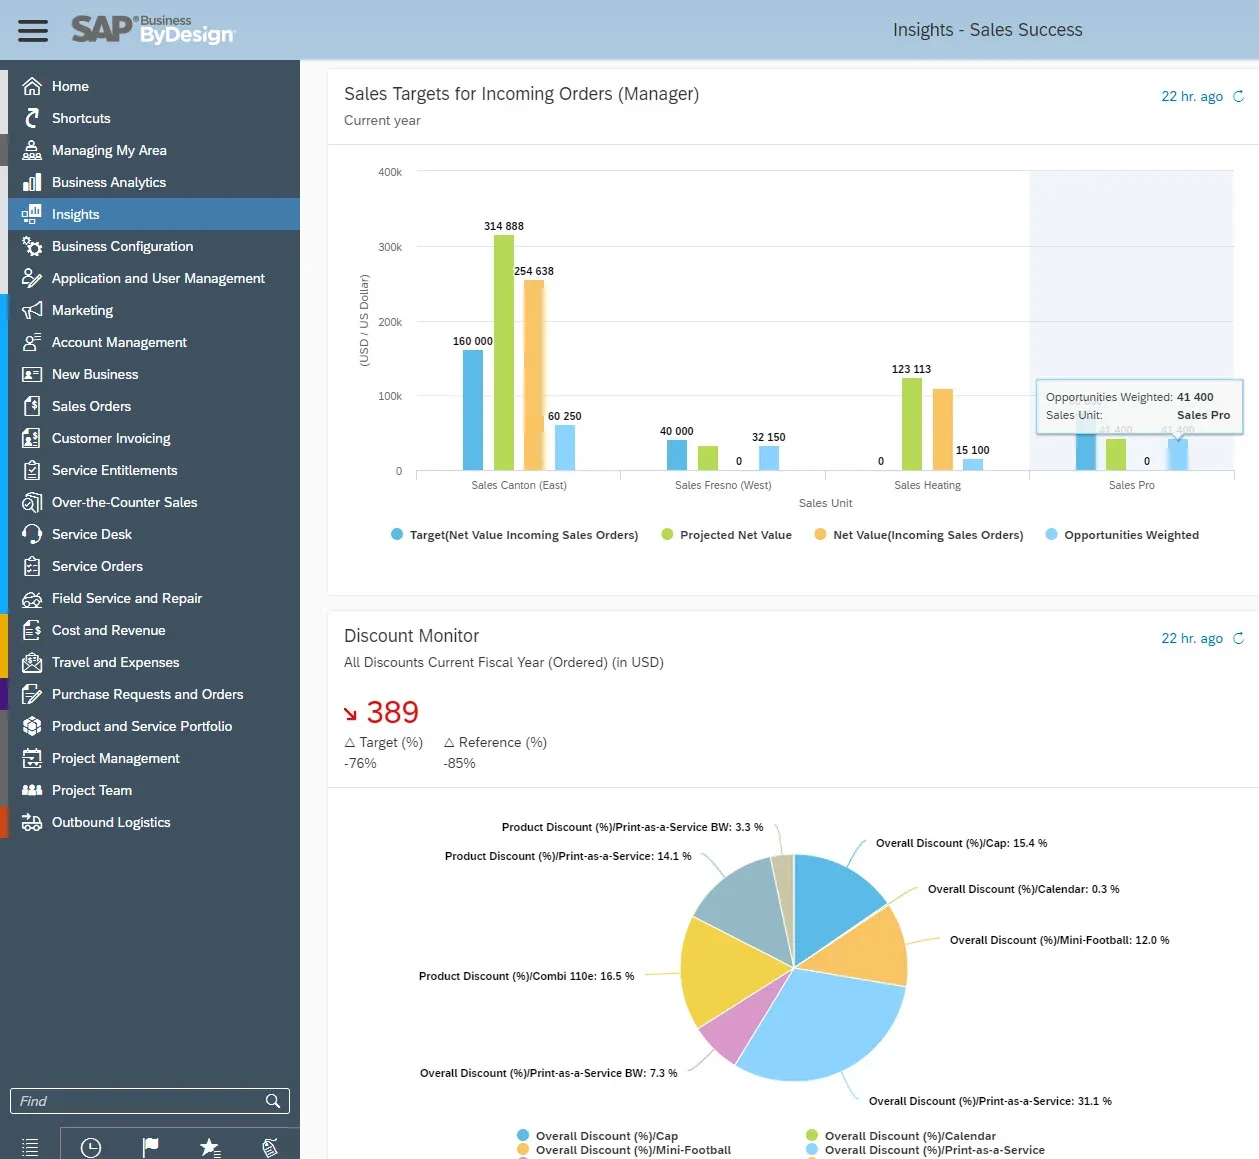1259x1159 pixels.
Task: Click the Sales Targets for Incoming Orders title
Action: (521, 94)
